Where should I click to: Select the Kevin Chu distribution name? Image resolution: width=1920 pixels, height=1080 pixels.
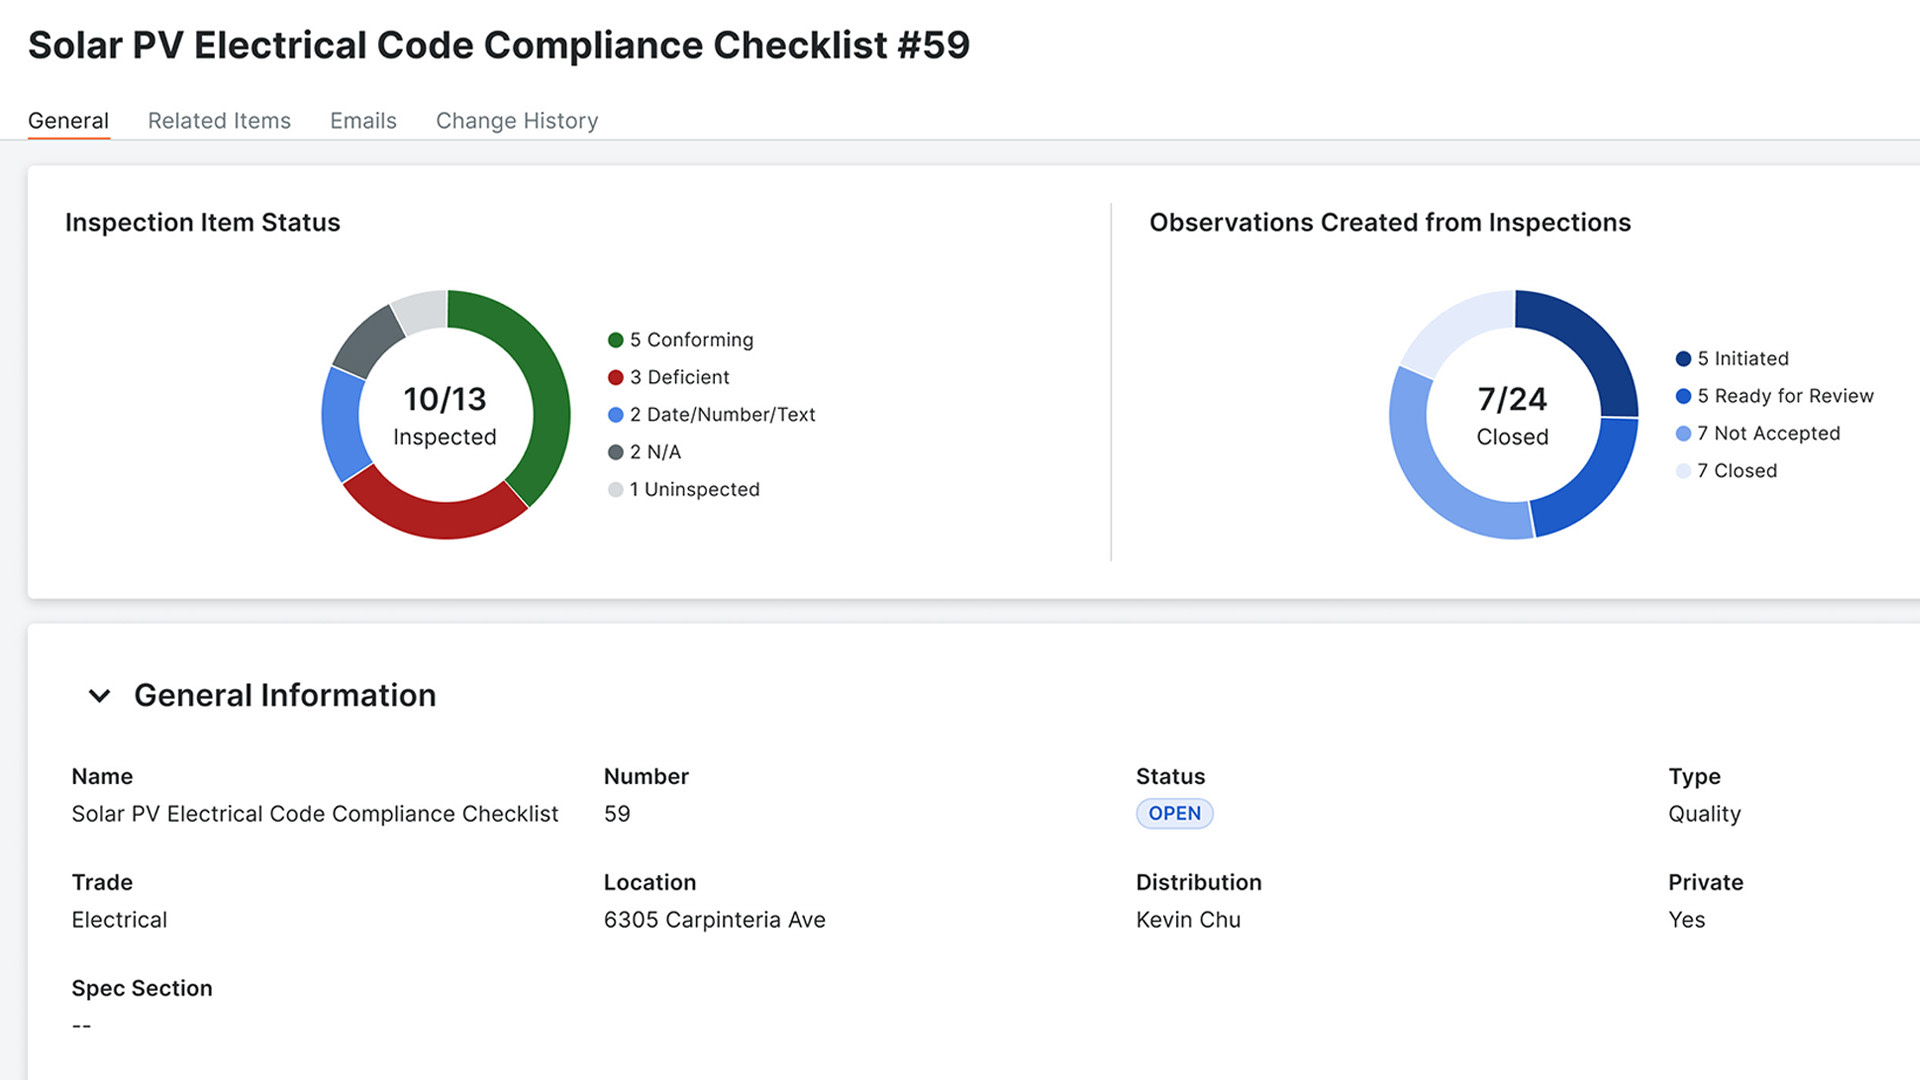pos(1189,919)
